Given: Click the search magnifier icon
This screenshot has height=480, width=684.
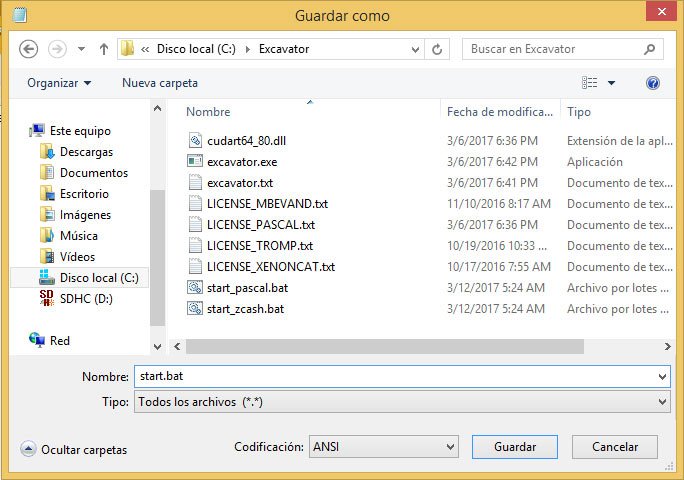Looking at the screenshot, I should click(x=650, y=49).
